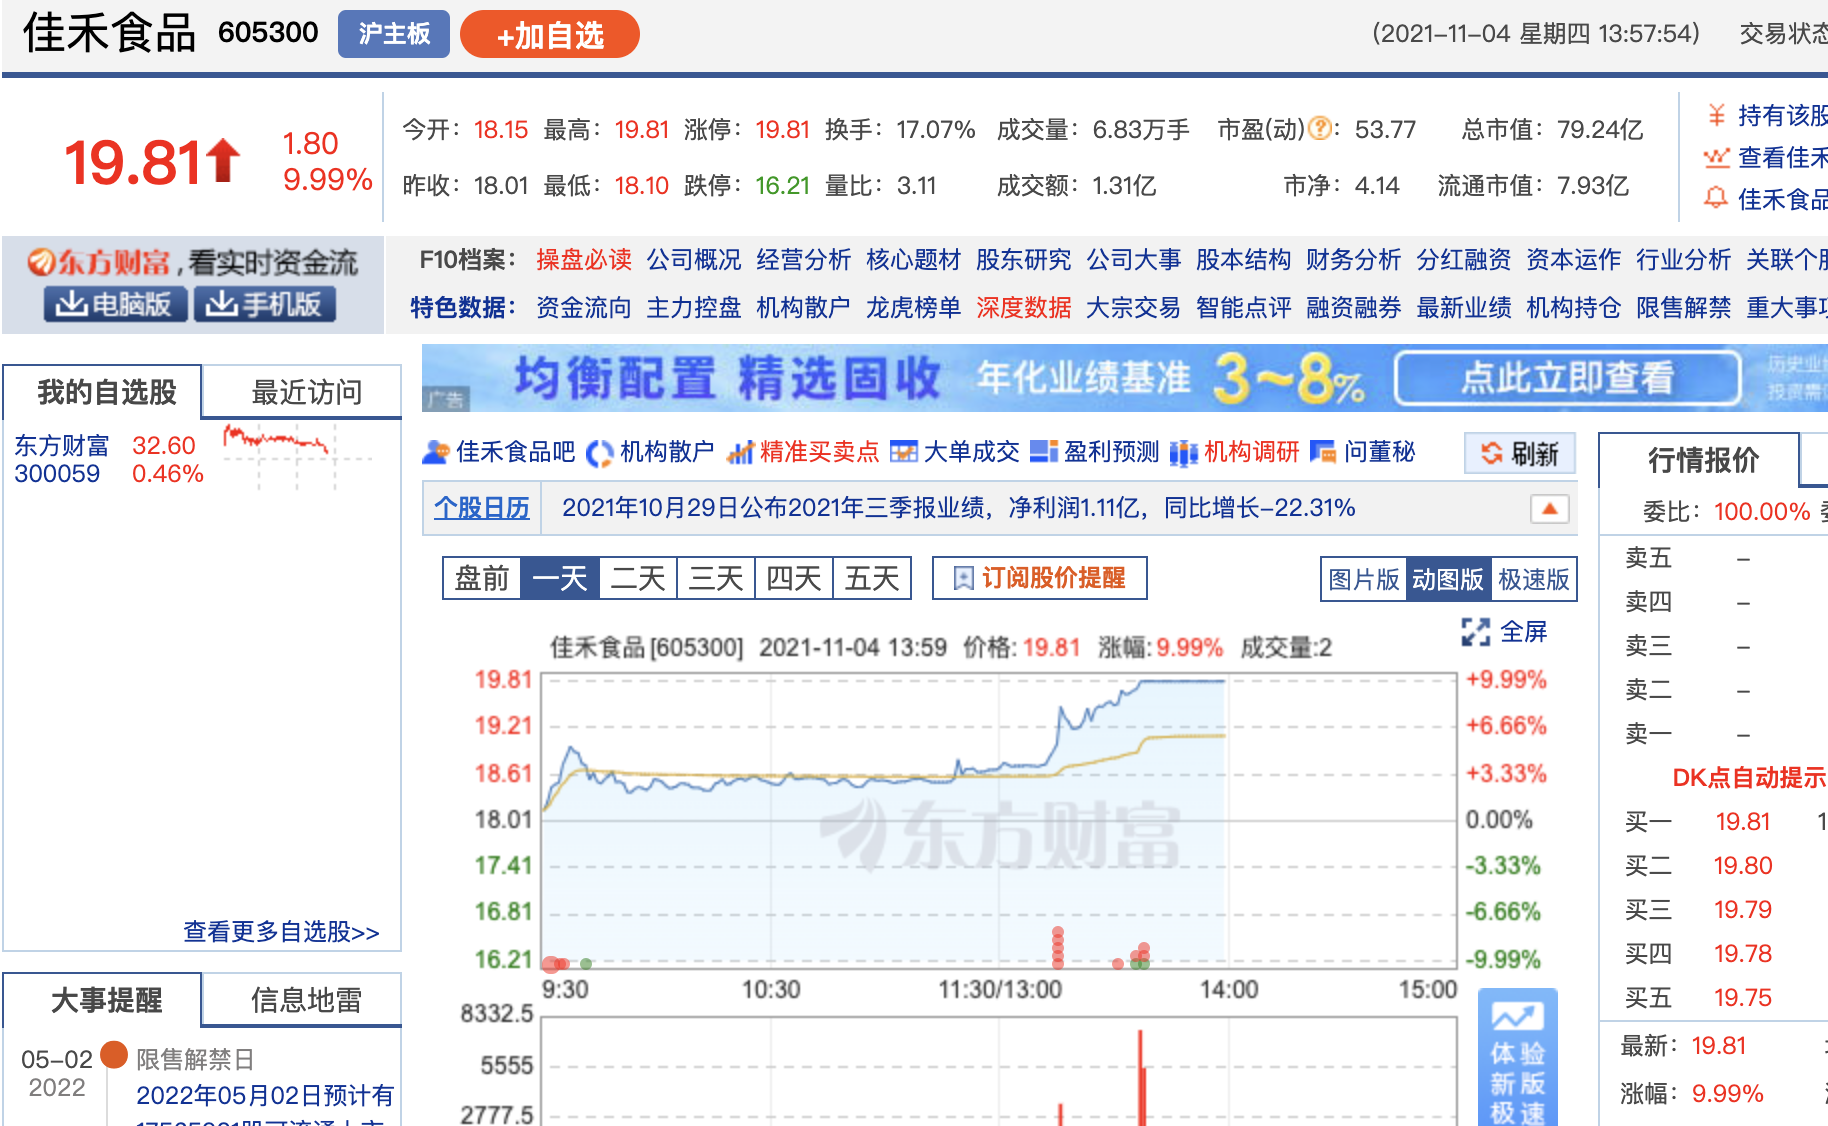Click the bookmark icon beside 订阅股价提醒
The width and height of the screenshot is (1828, 1126).
tap(964, 578)
